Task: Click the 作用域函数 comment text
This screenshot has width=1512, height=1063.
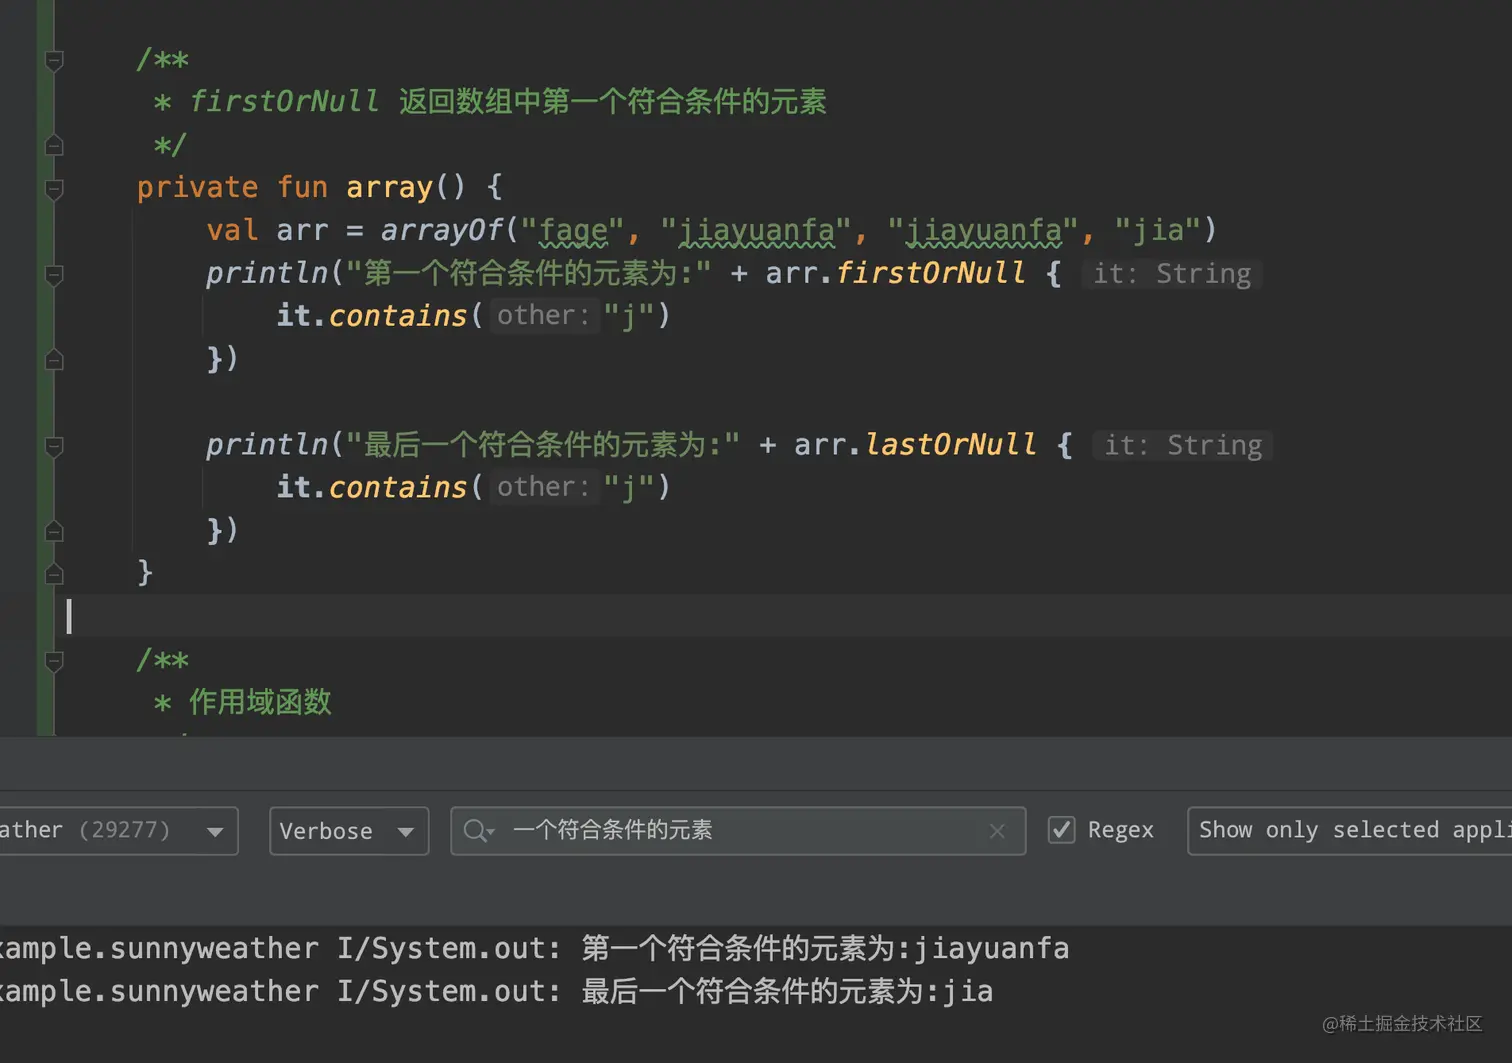Action: point(260,702)
